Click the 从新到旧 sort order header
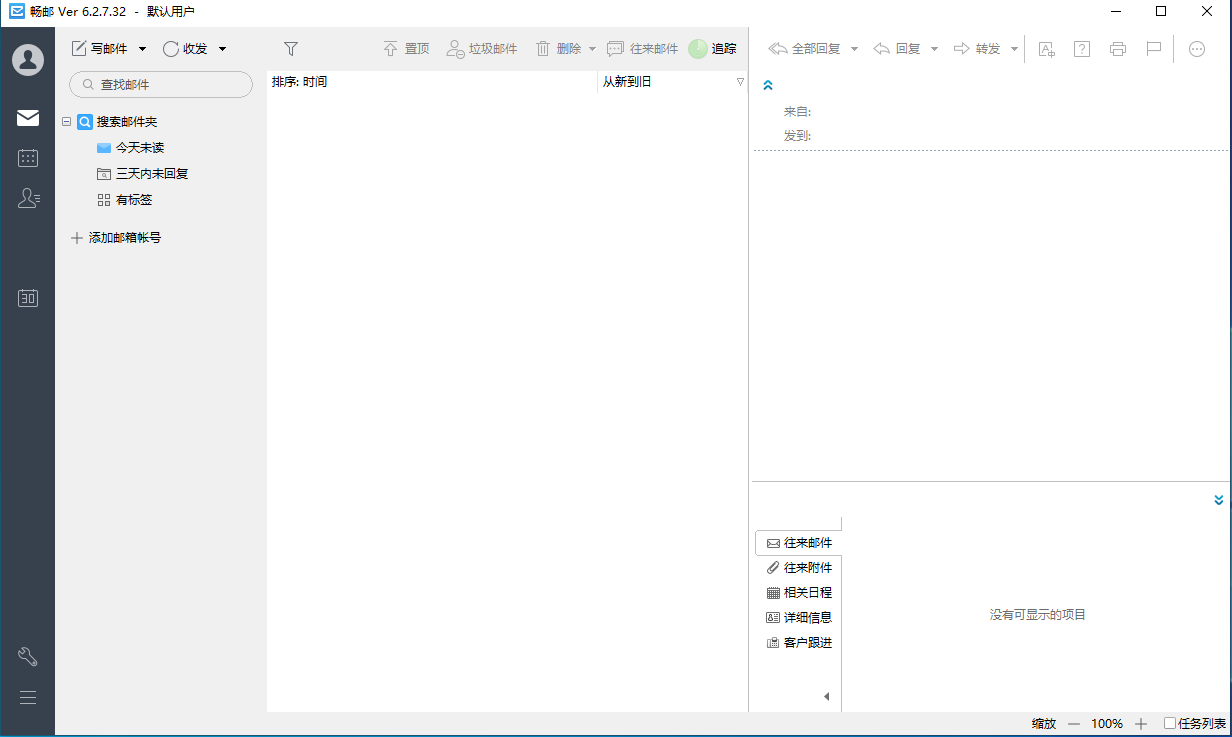This screenshot has width=1232, height=737. click(627, 82)
